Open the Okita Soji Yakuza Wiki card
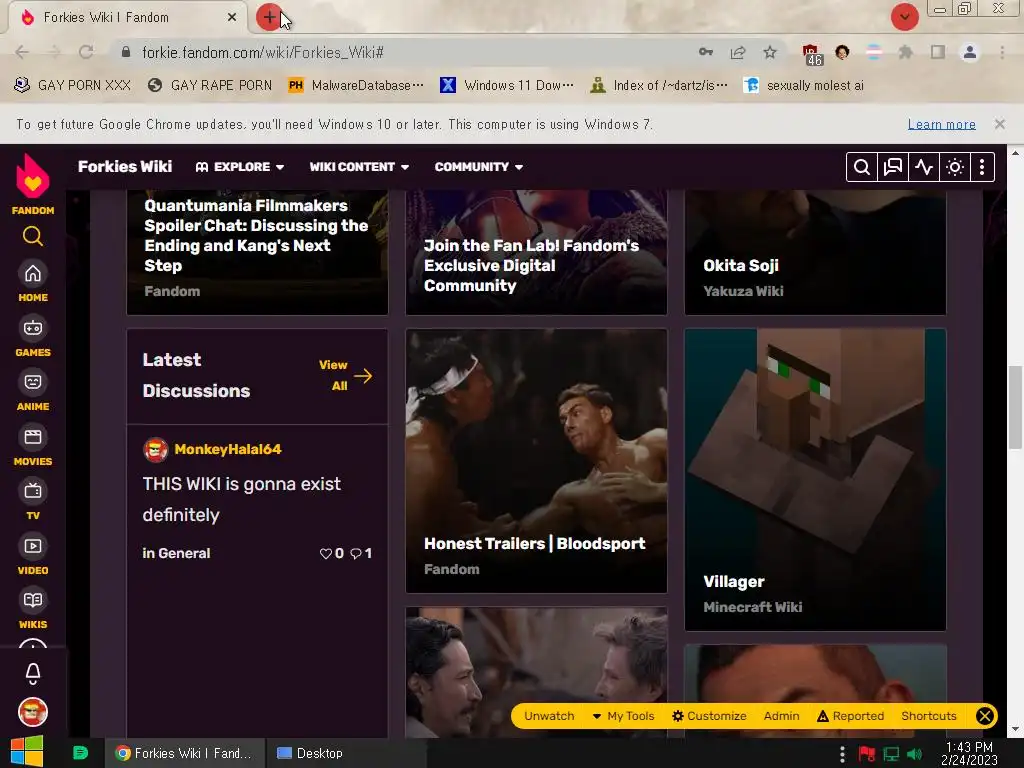The width and height of the screenshot is (1024, 768). coord(815,252)
